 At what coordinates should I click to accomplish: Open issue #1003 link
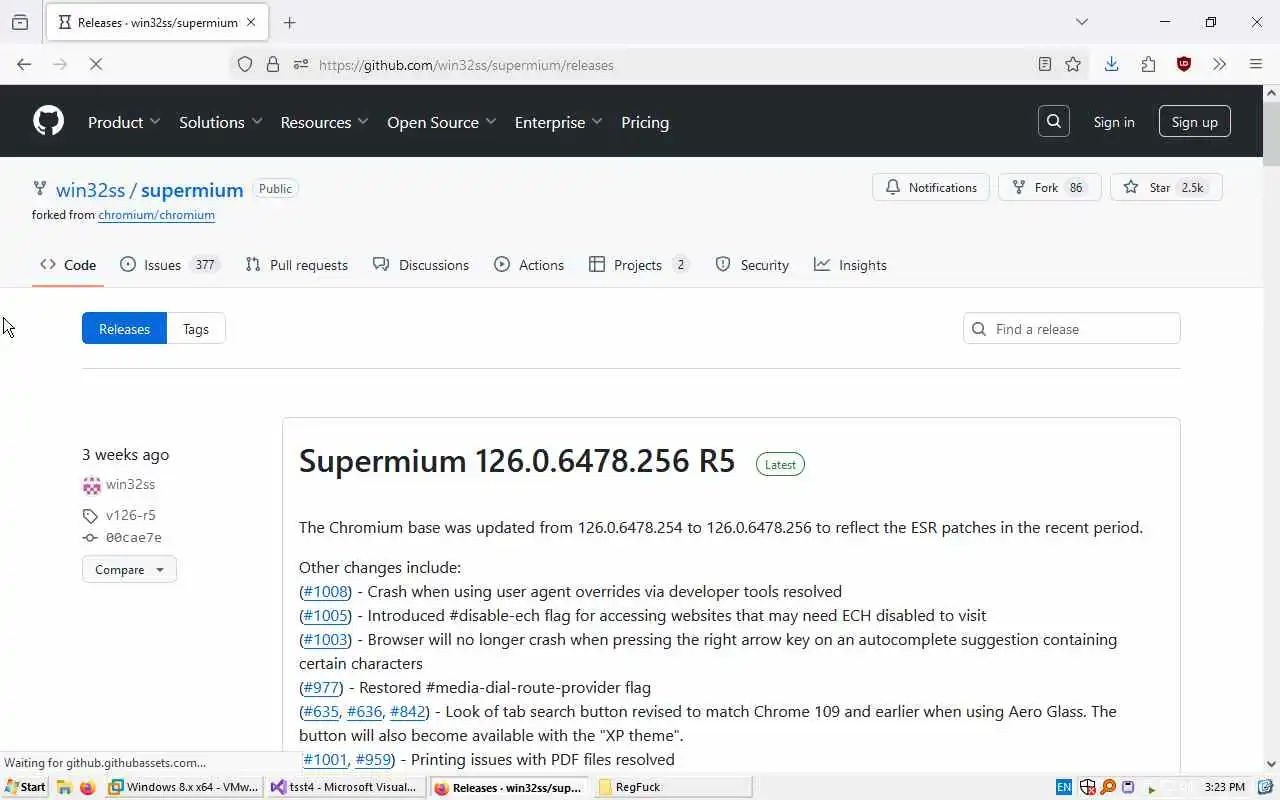(325, 639)
